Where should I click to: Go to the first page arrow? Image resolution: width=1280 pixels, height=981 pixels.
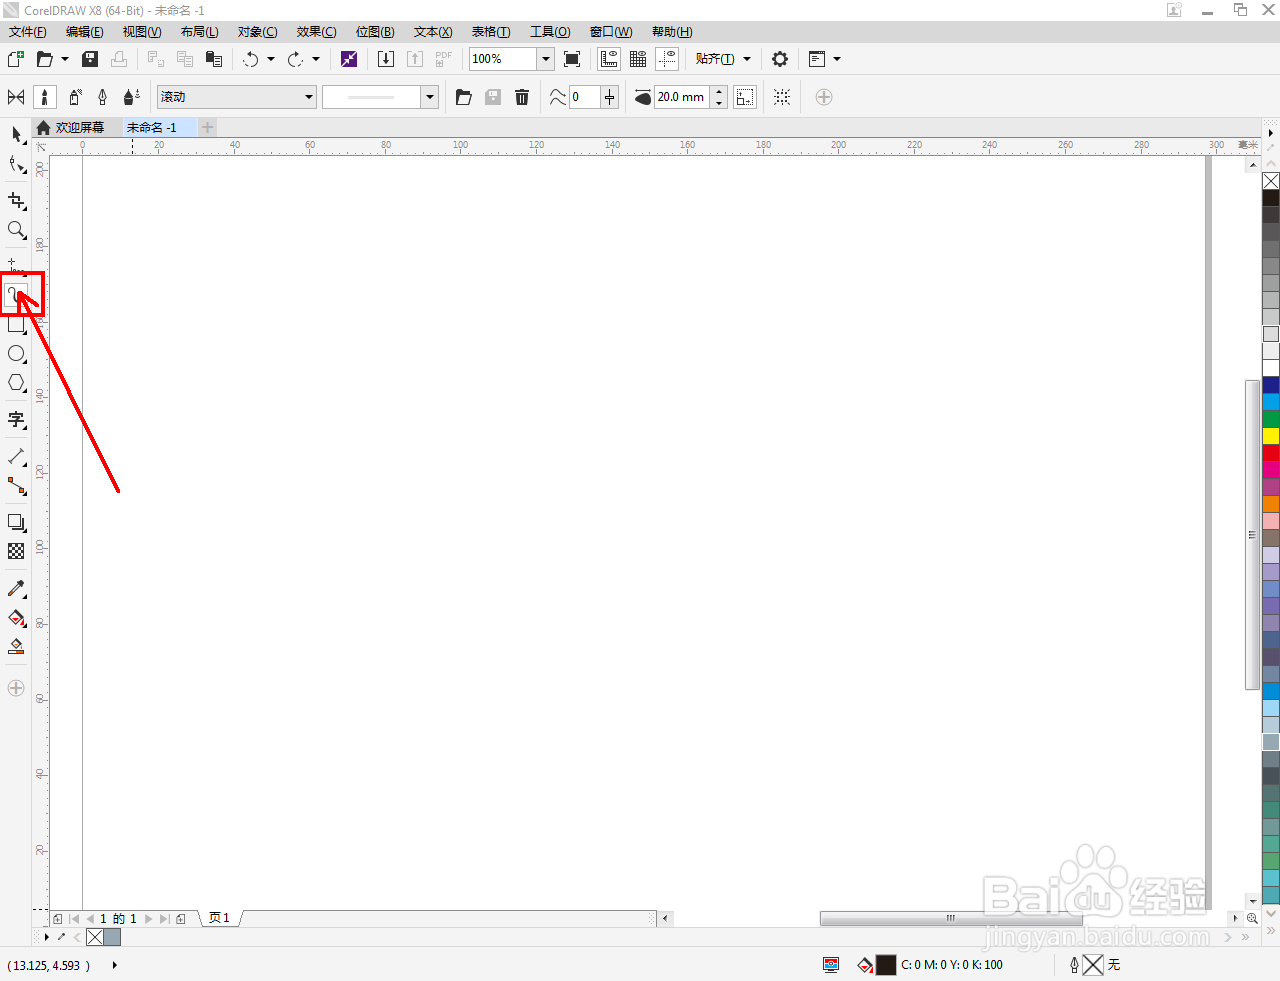(x=75, y=918)
